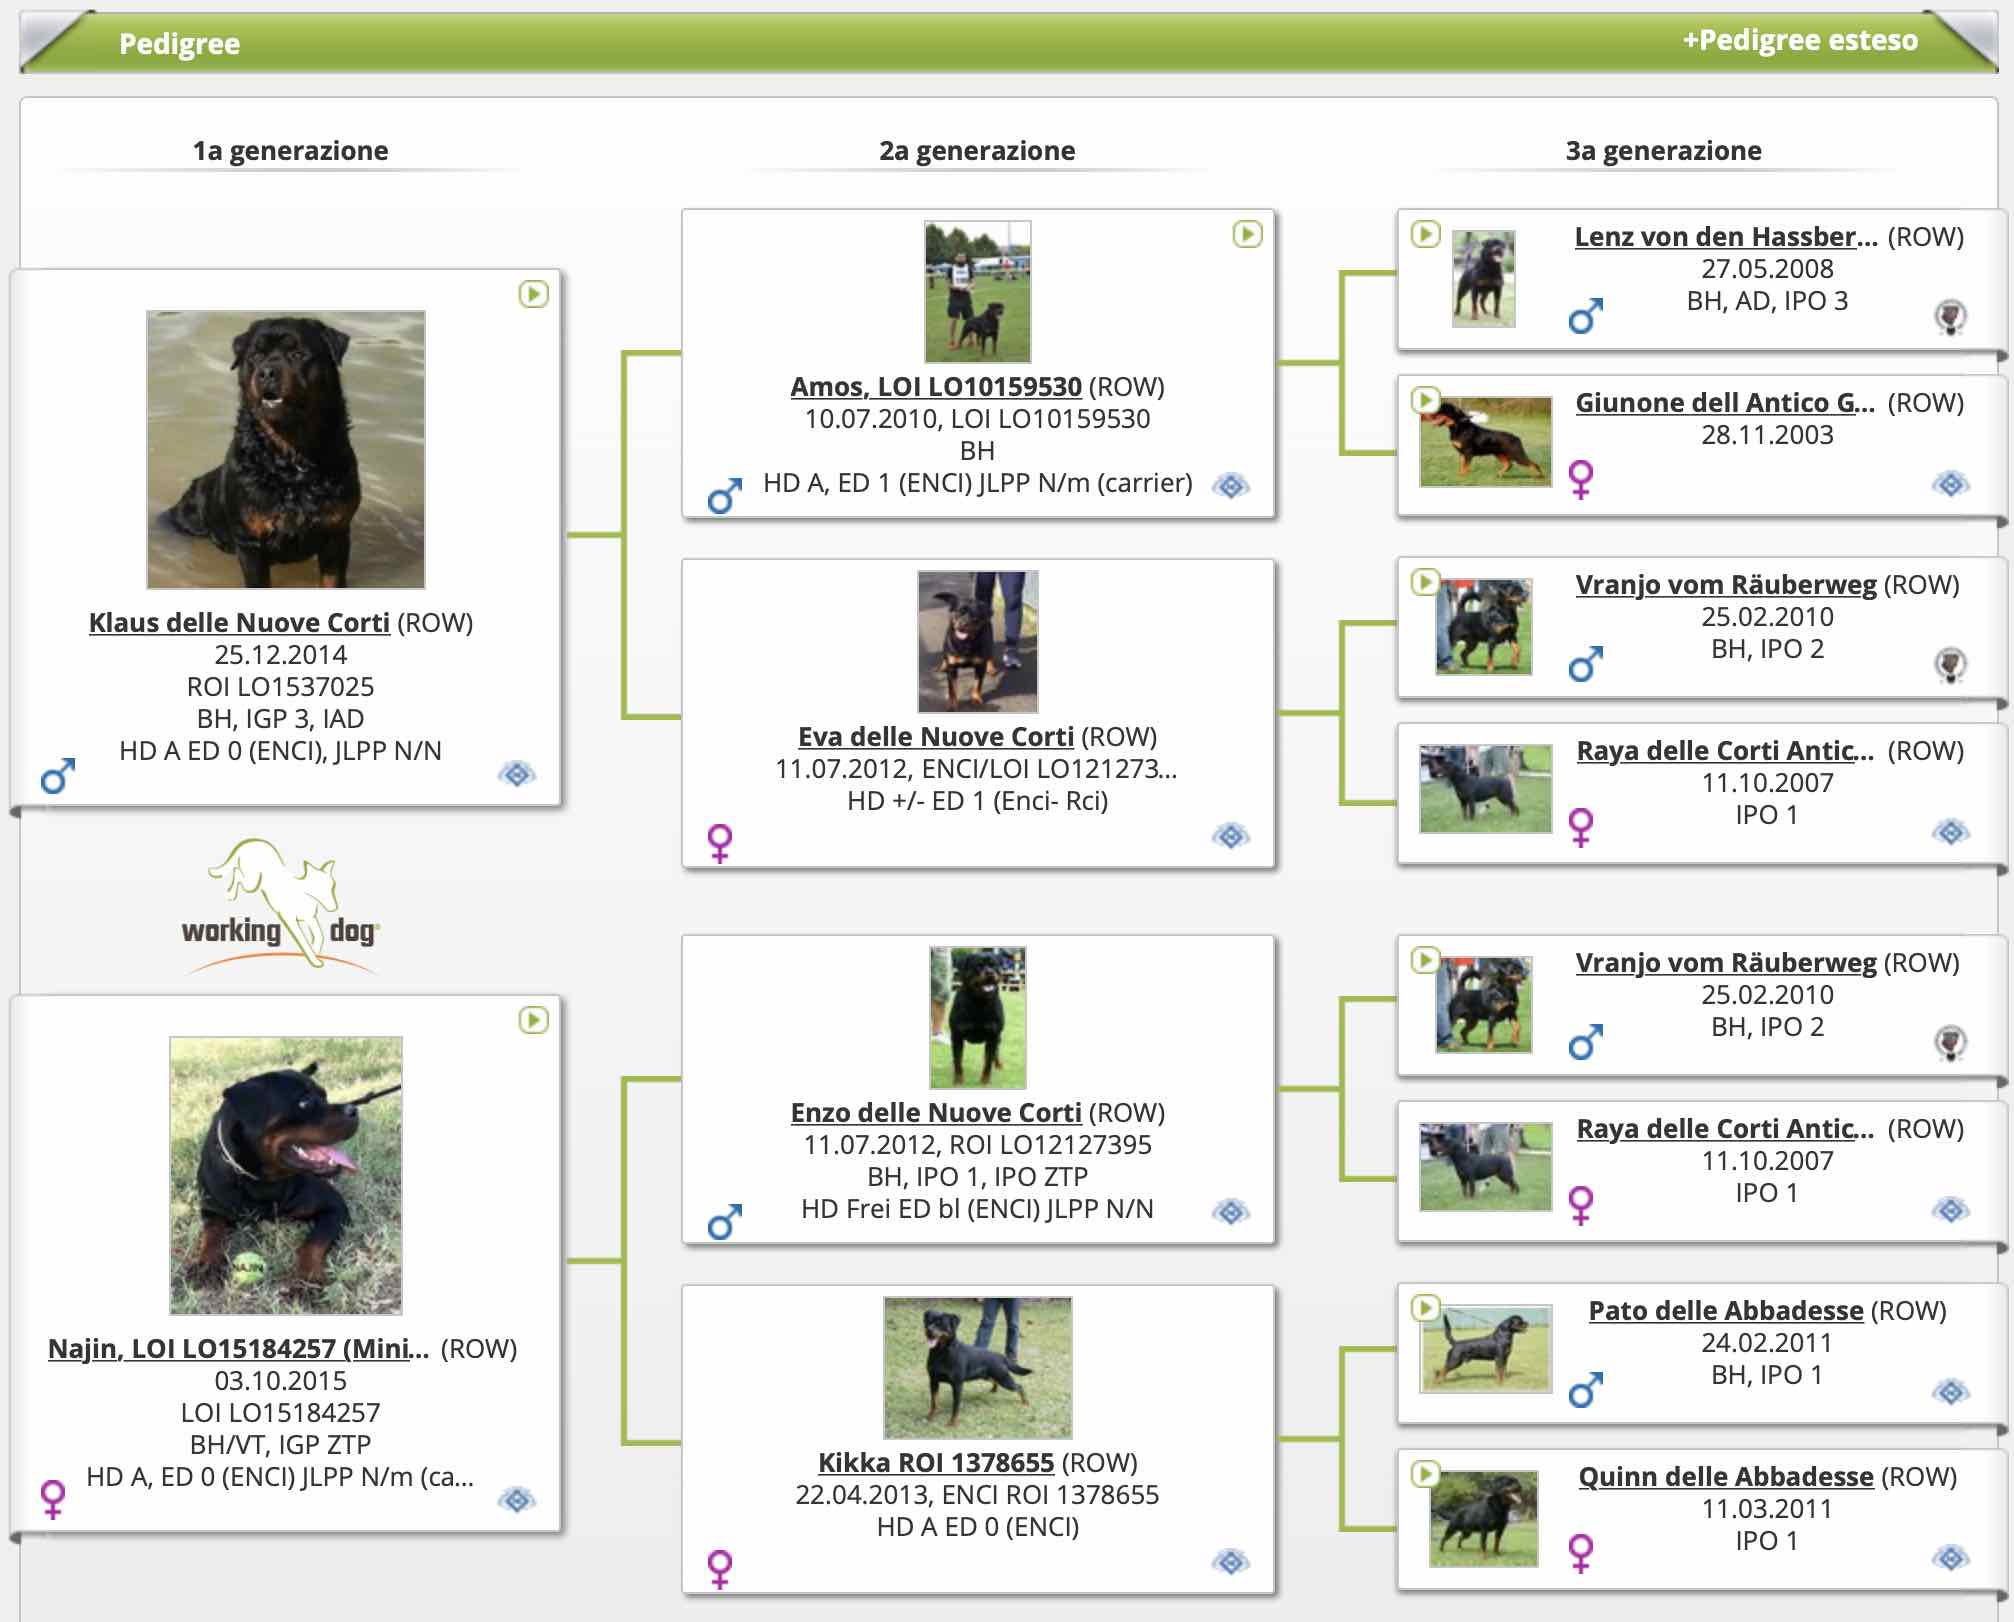
Task: Click the female symbol on Eva card
Action: click(x=720, y=844)
